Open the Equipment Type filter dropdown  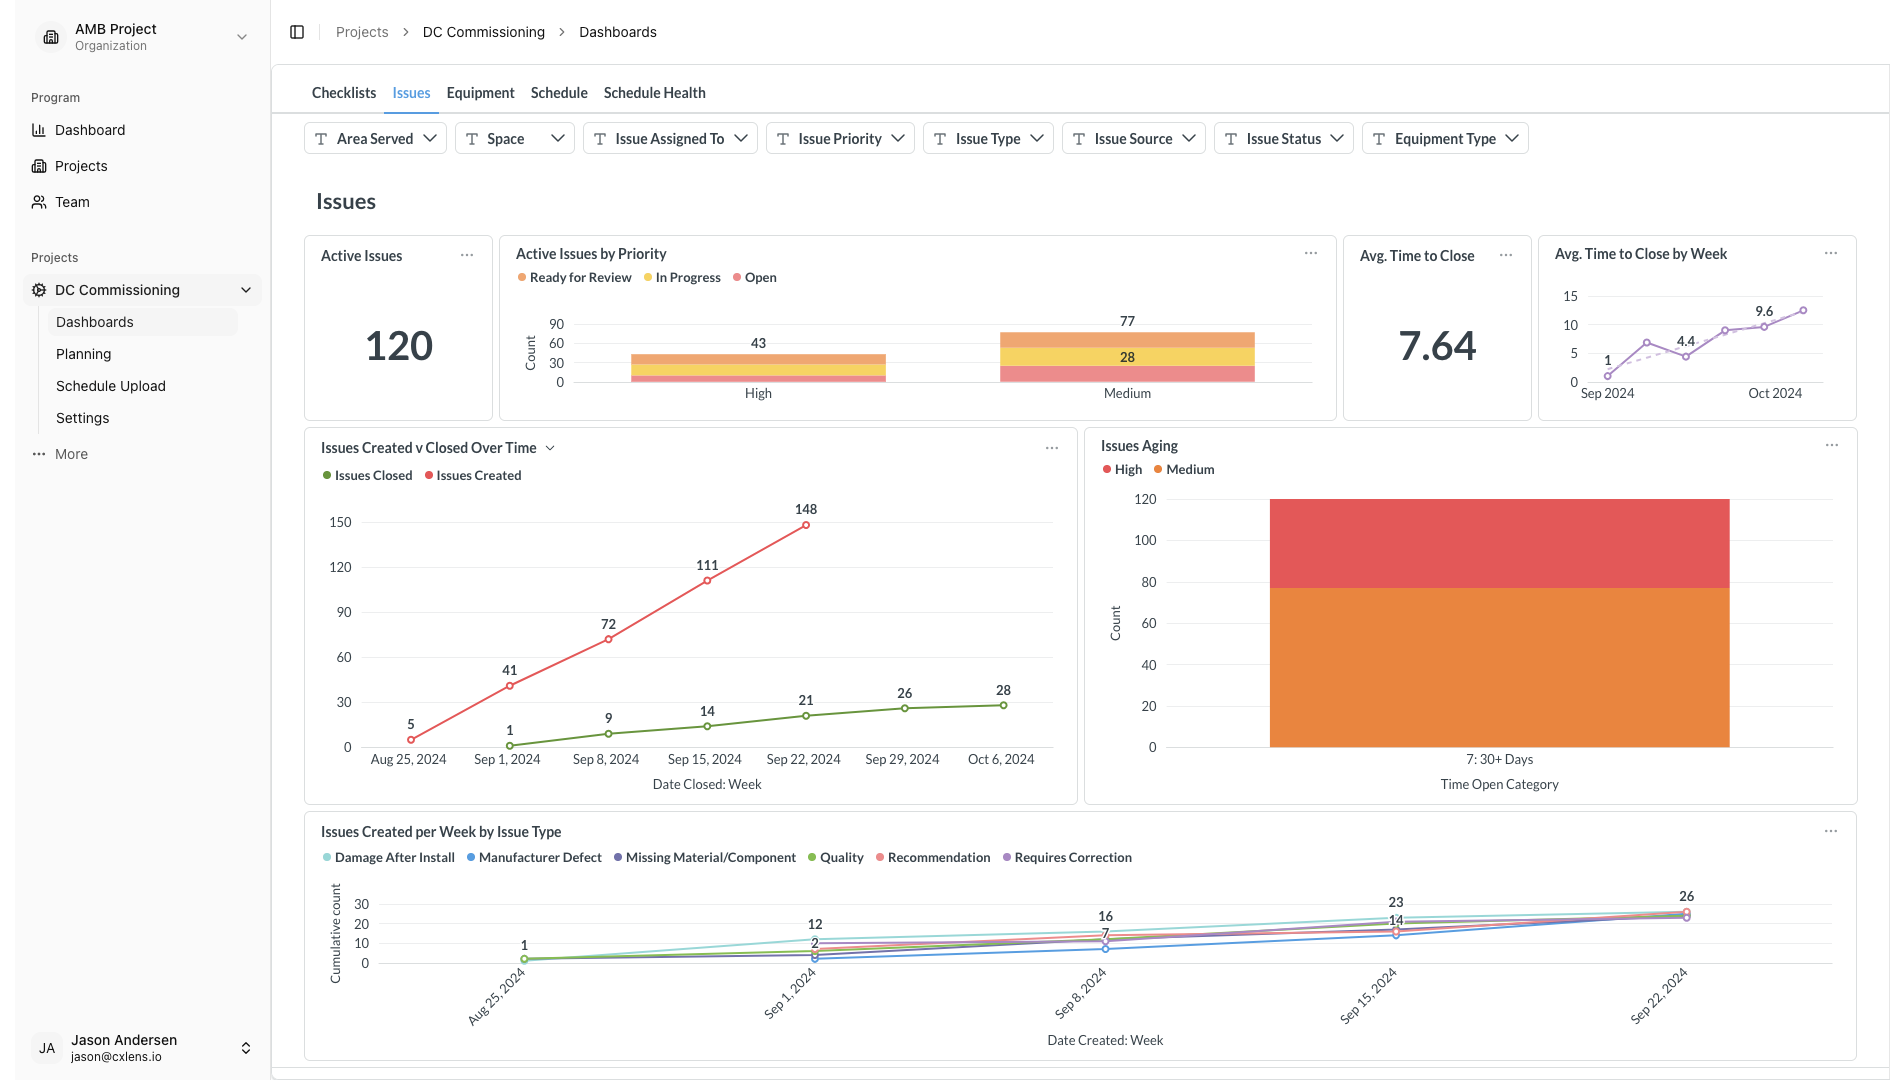click(1445, 139)
